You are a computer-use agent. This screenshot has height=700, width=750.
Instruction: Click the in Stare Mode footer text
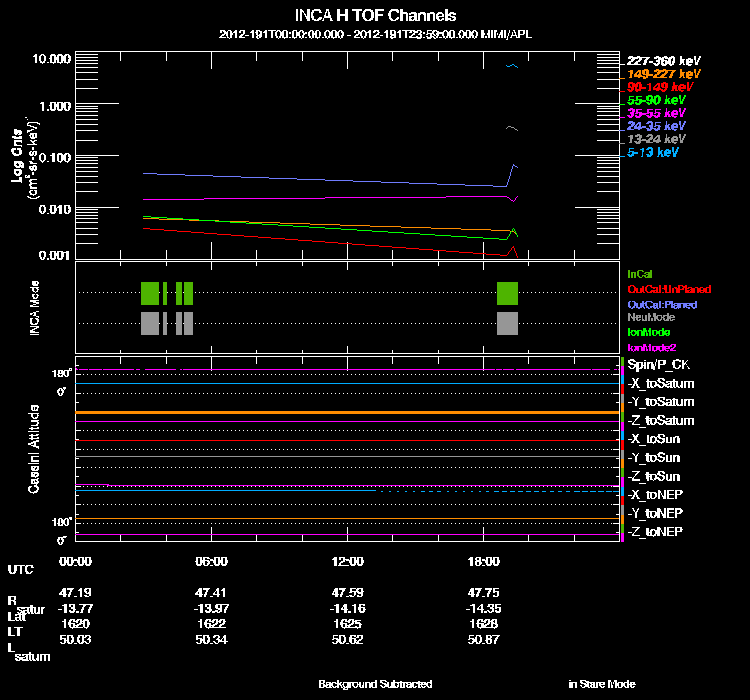click(601, 684)
